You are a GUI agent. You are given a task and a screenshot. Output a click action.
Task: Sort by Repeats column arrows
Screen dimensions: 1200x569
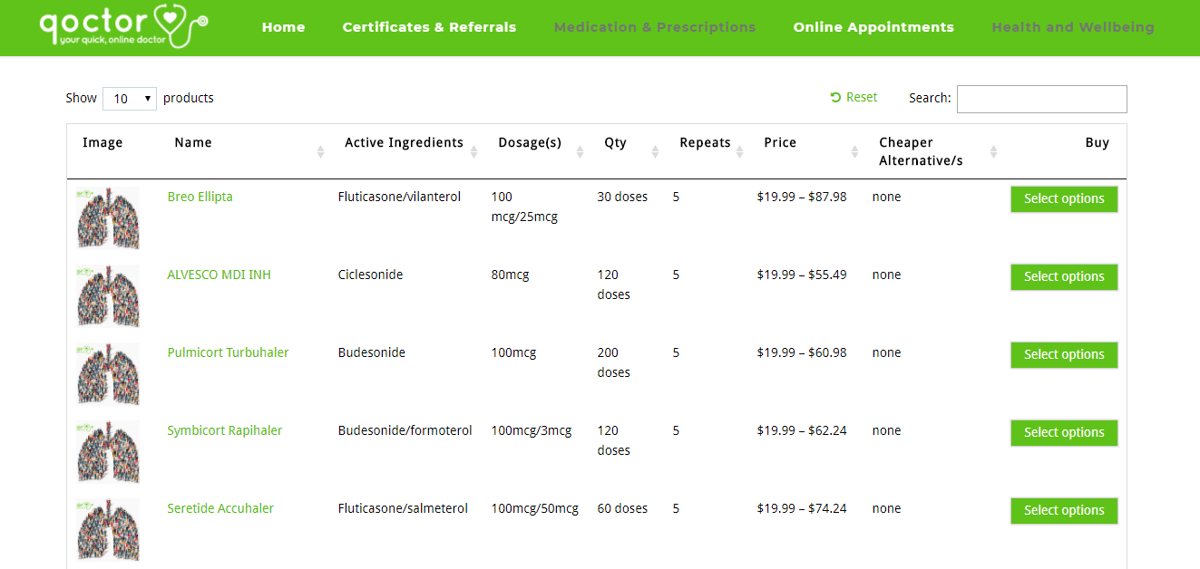tap(739, 151)
